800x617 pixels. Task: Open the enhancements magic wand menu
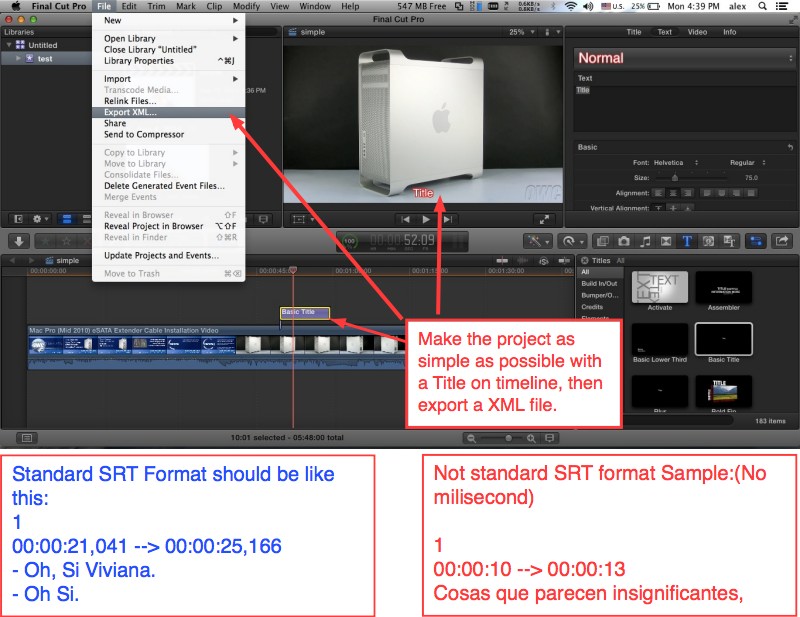click(538, 241)
